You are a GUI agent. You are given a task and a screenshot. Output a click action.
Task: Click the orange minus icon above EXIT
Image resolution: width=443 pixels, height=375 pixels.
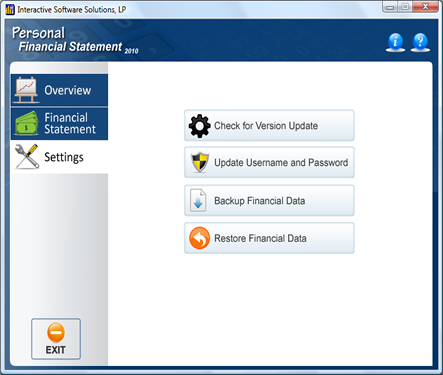56,332
